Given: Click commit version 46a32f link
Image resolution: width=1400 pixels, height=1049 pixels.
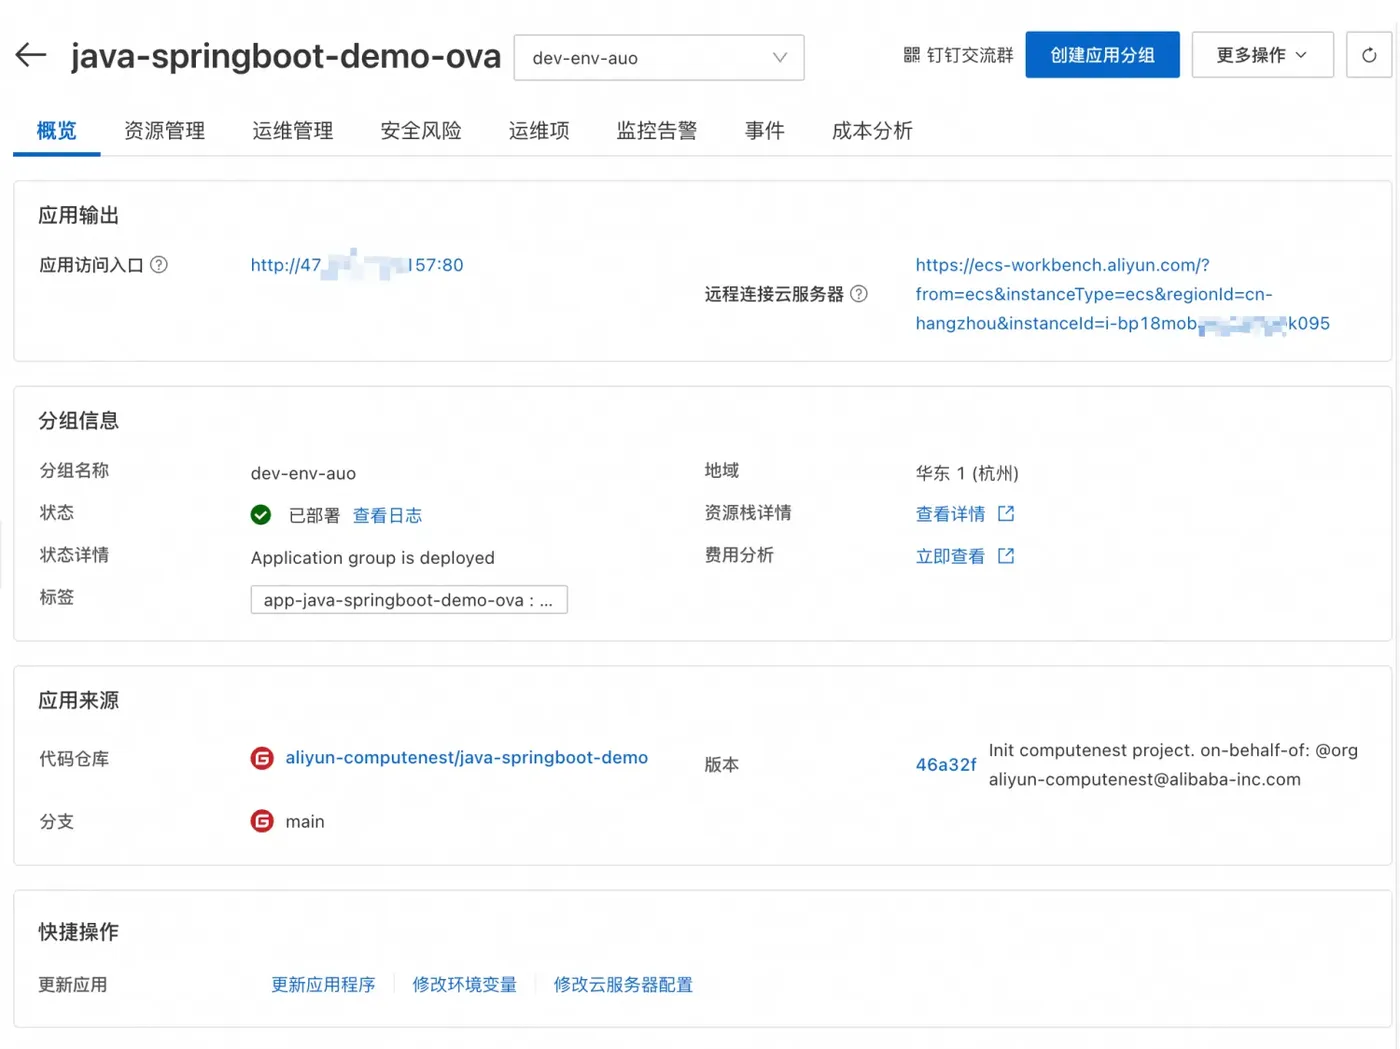Looking at the screenshot, I should [x=945, y=765].
